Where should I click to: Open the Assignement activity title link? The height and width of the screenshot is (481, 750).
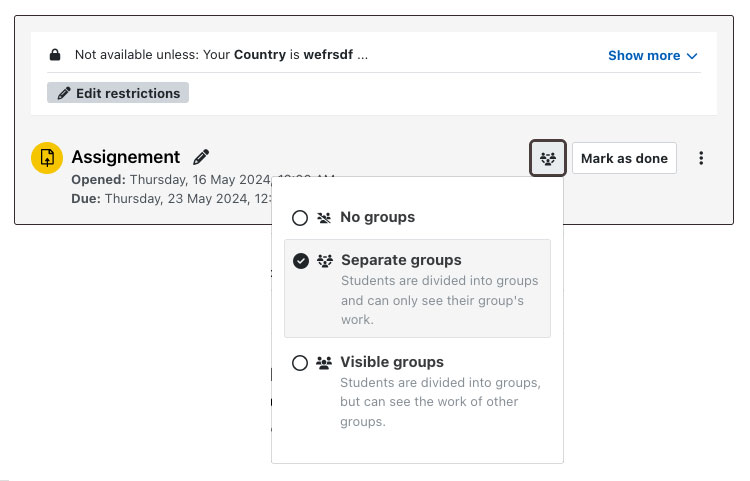125,157
